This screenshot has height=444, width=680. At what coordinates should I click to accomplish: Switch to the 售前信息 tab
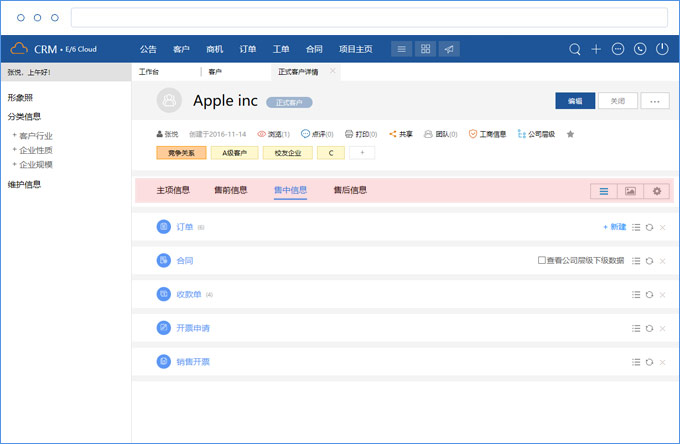231,190
